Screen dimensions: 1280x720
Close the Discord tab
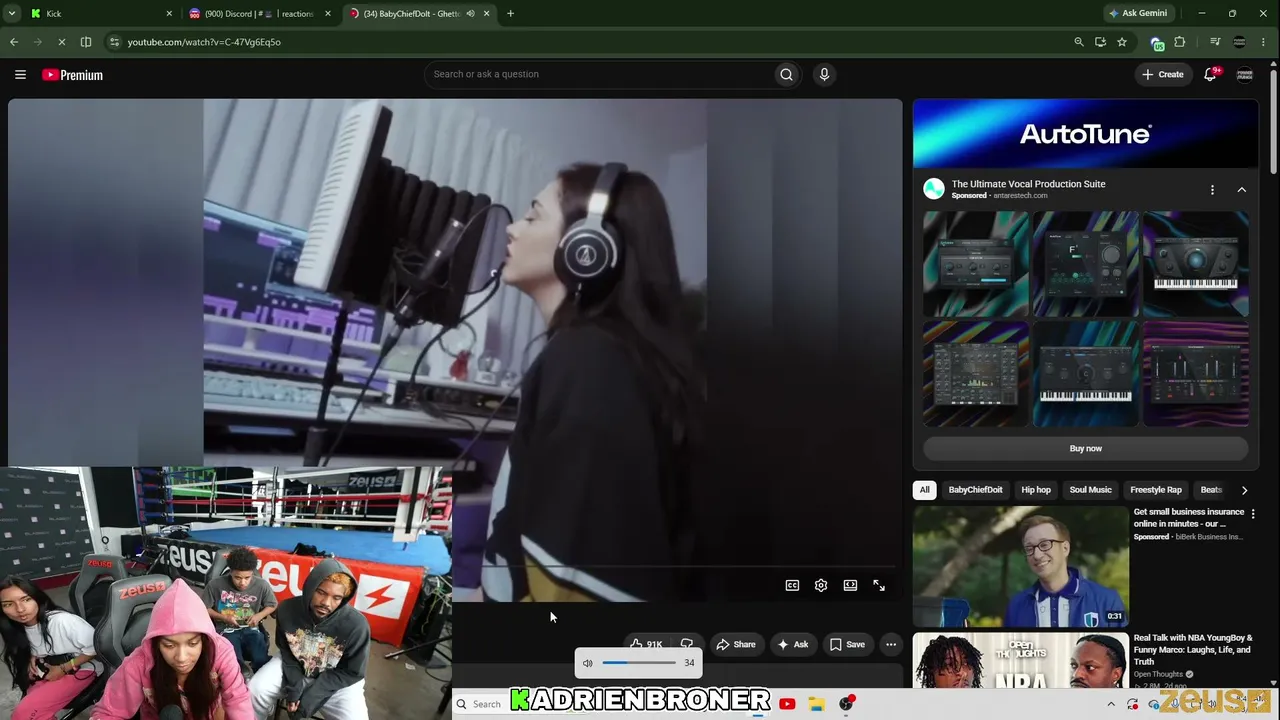tap(327, 14)
